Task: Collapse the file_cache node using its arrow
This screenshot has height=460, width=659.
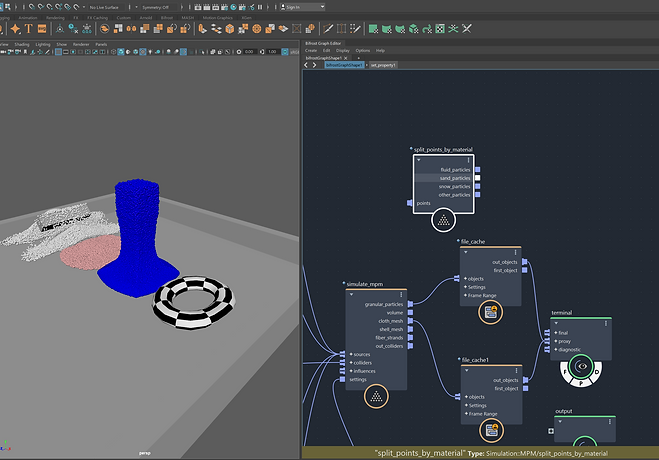Action: coord(466,252)
